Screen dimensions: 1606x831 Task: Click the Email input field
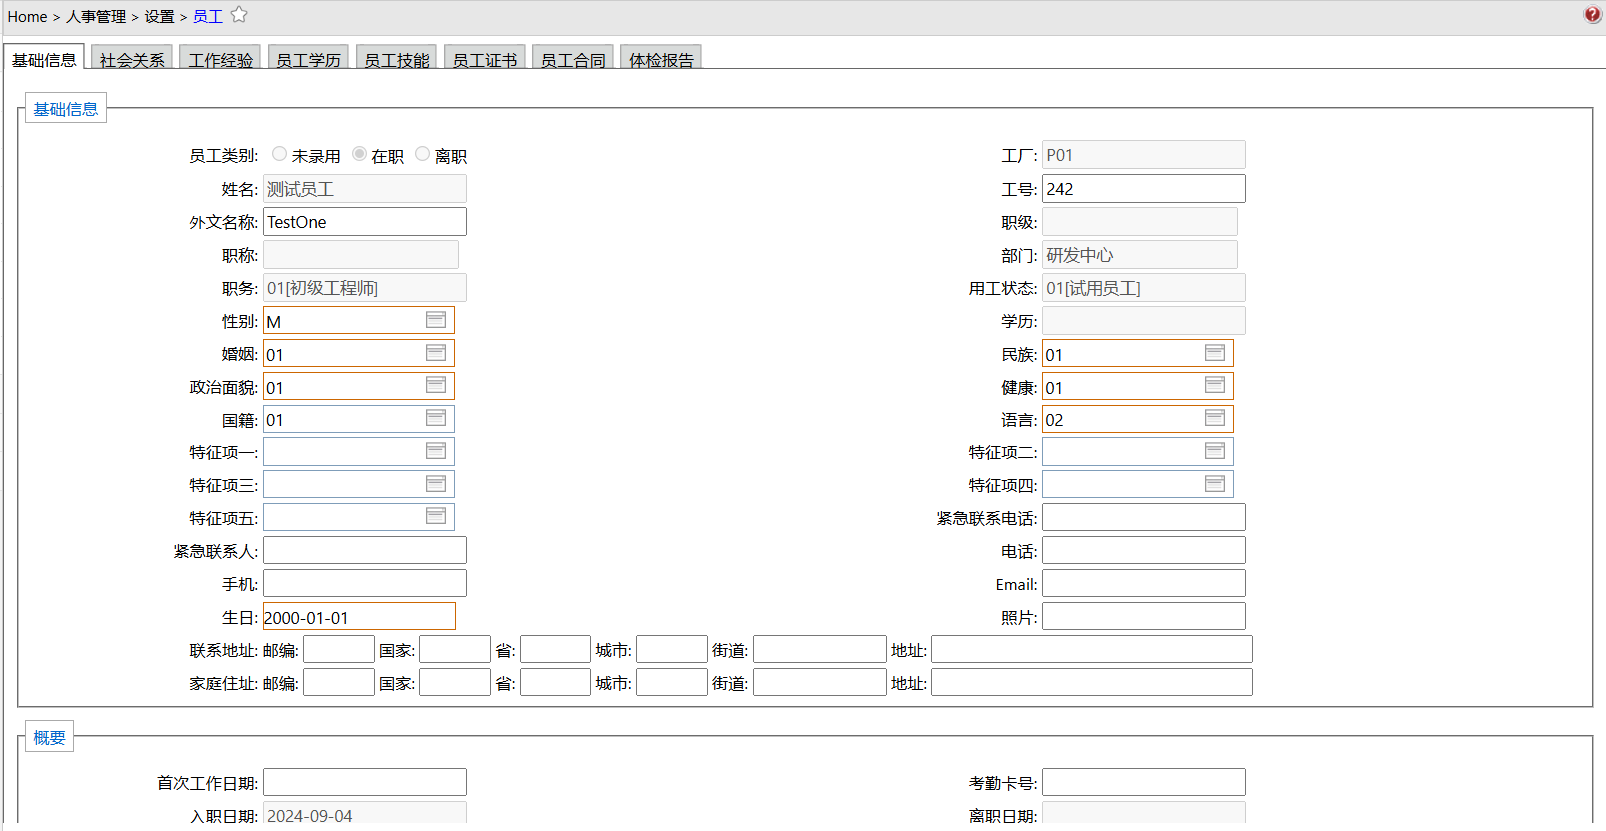pyautogui.click(x=1144, y=583)
